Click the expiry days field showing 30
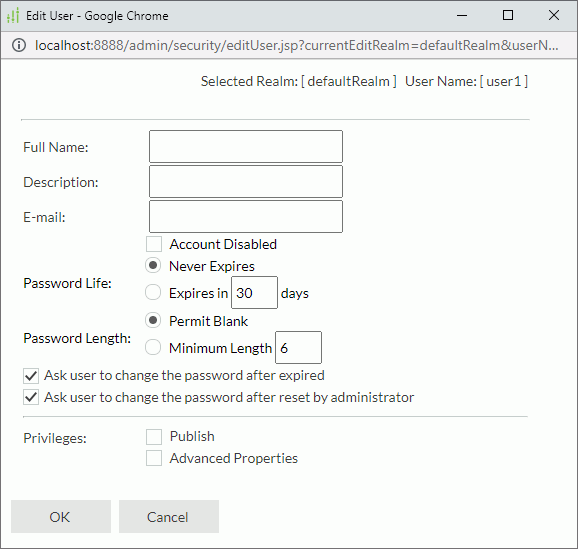 [254, 292]
